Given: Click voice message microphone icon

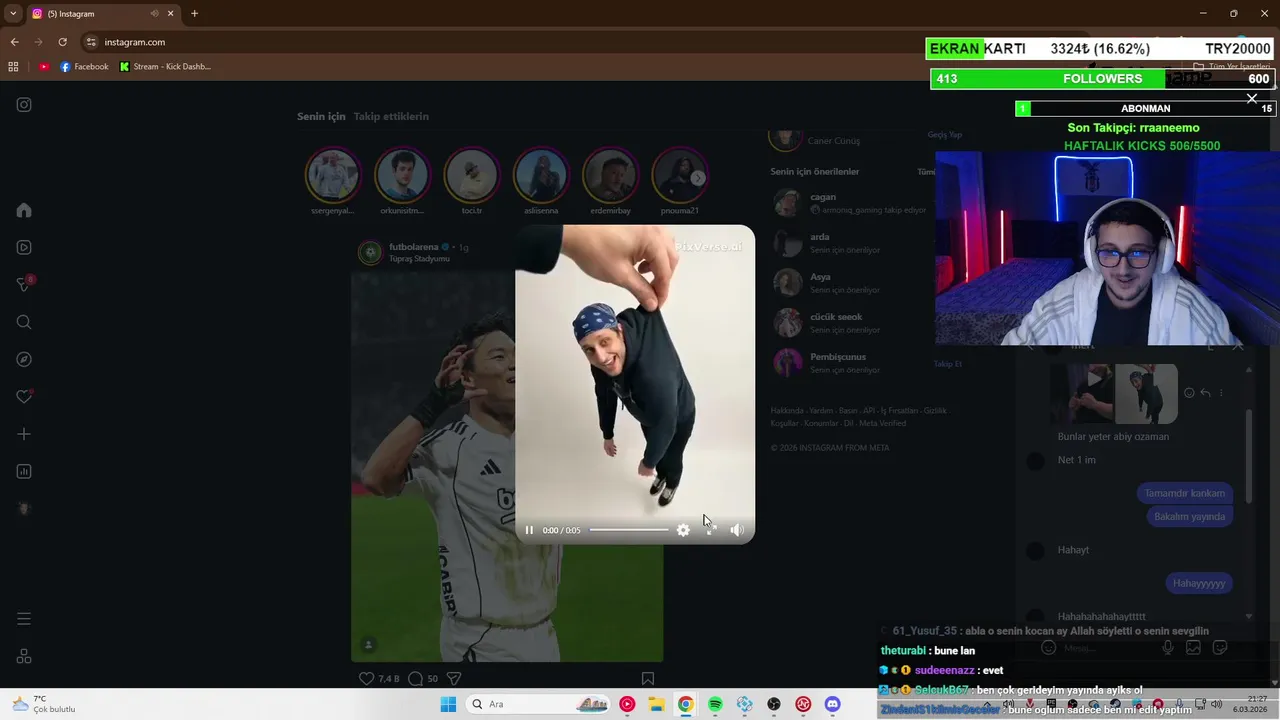Looking at the screenshot, I should [1167, 648].
